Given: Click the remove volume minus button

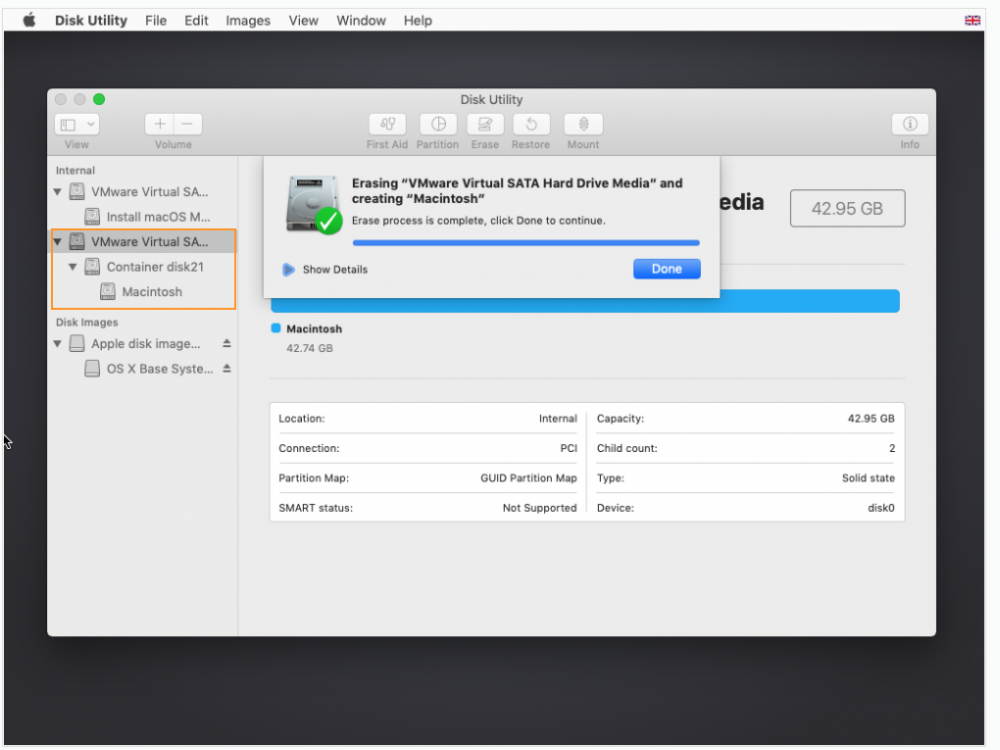Looking at the screenshot, I should [188, 124].
